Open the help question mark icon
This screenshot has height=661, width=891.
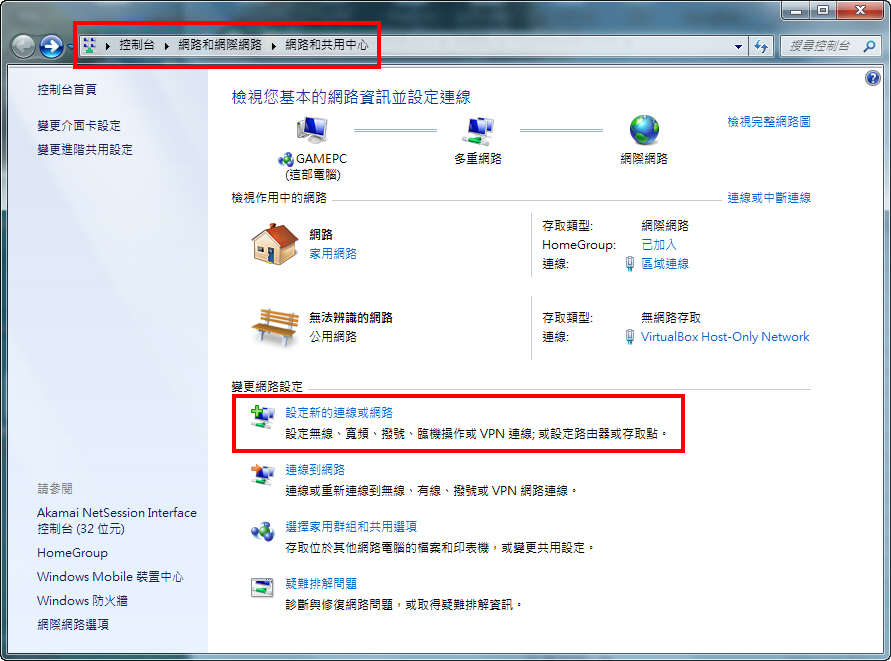(870, 77)
